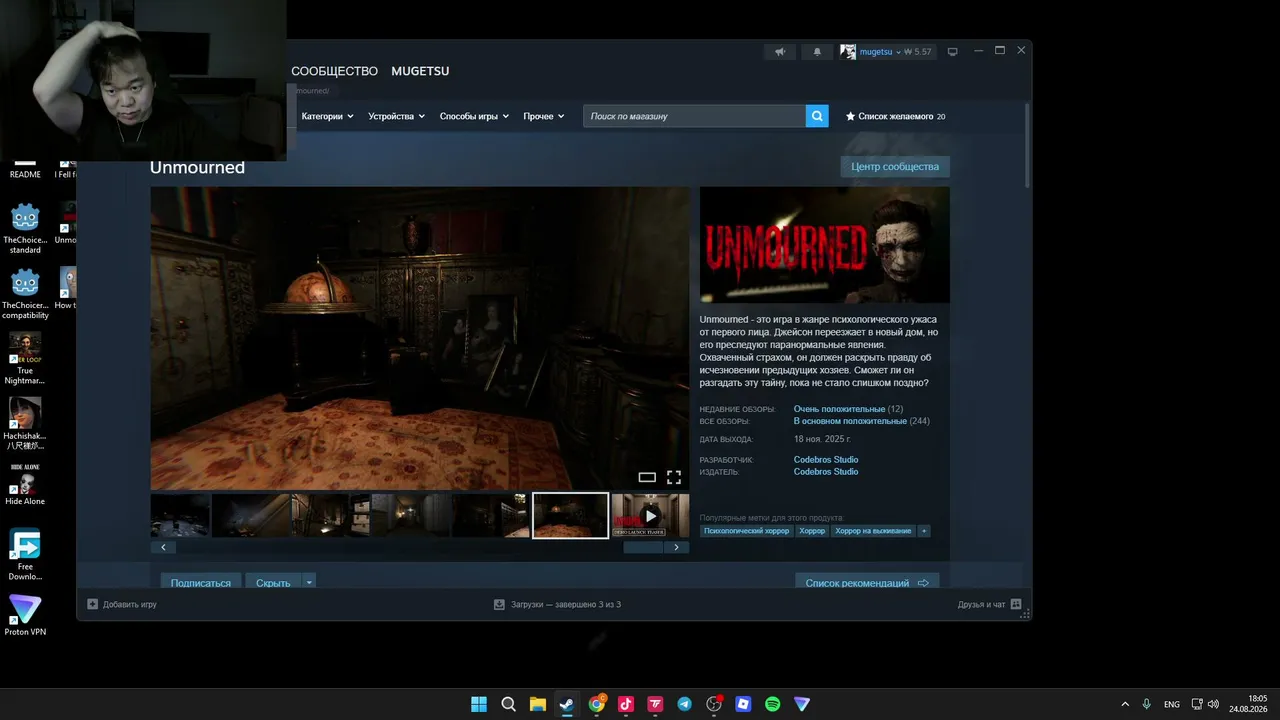The image size is (1280, 720).
Task: Open the В основном положительные all reviews link
Action: [x=850, y=421]
